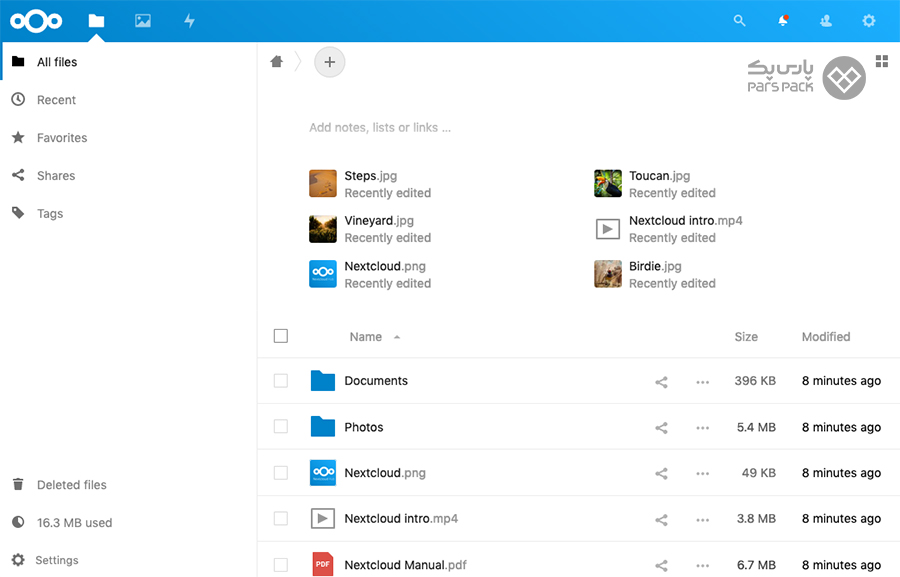Switch to grid view using the toggle icon
900x577 pixels.
point(881,62)
